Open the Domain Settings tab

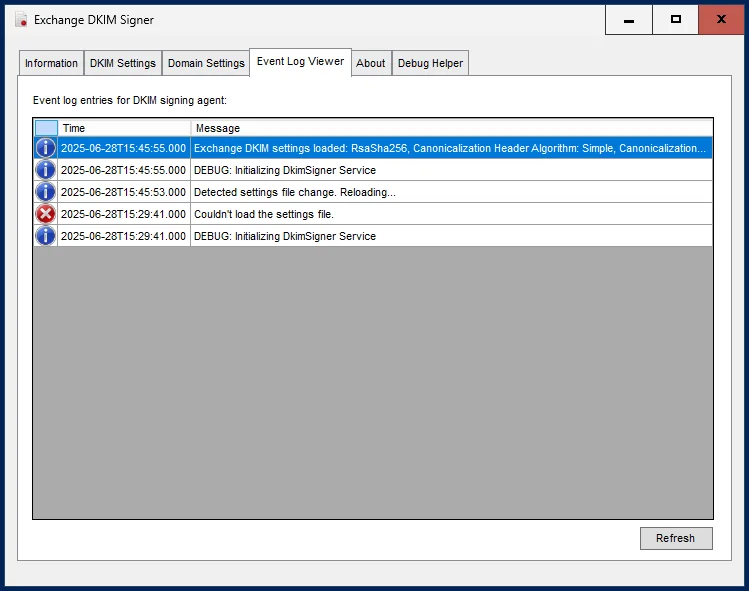pyautogui.click(x=206, y=63)
